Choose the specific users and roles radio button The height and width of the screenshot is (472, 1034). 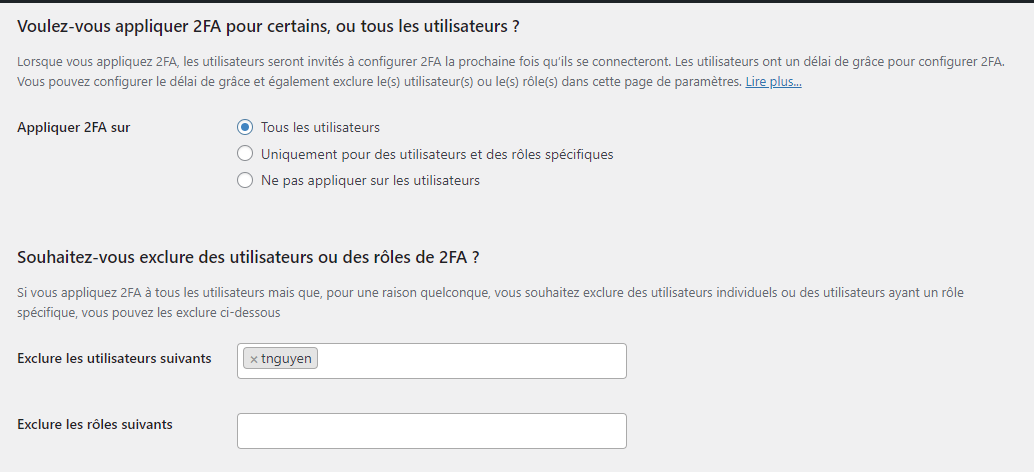(x=245, y=154)
